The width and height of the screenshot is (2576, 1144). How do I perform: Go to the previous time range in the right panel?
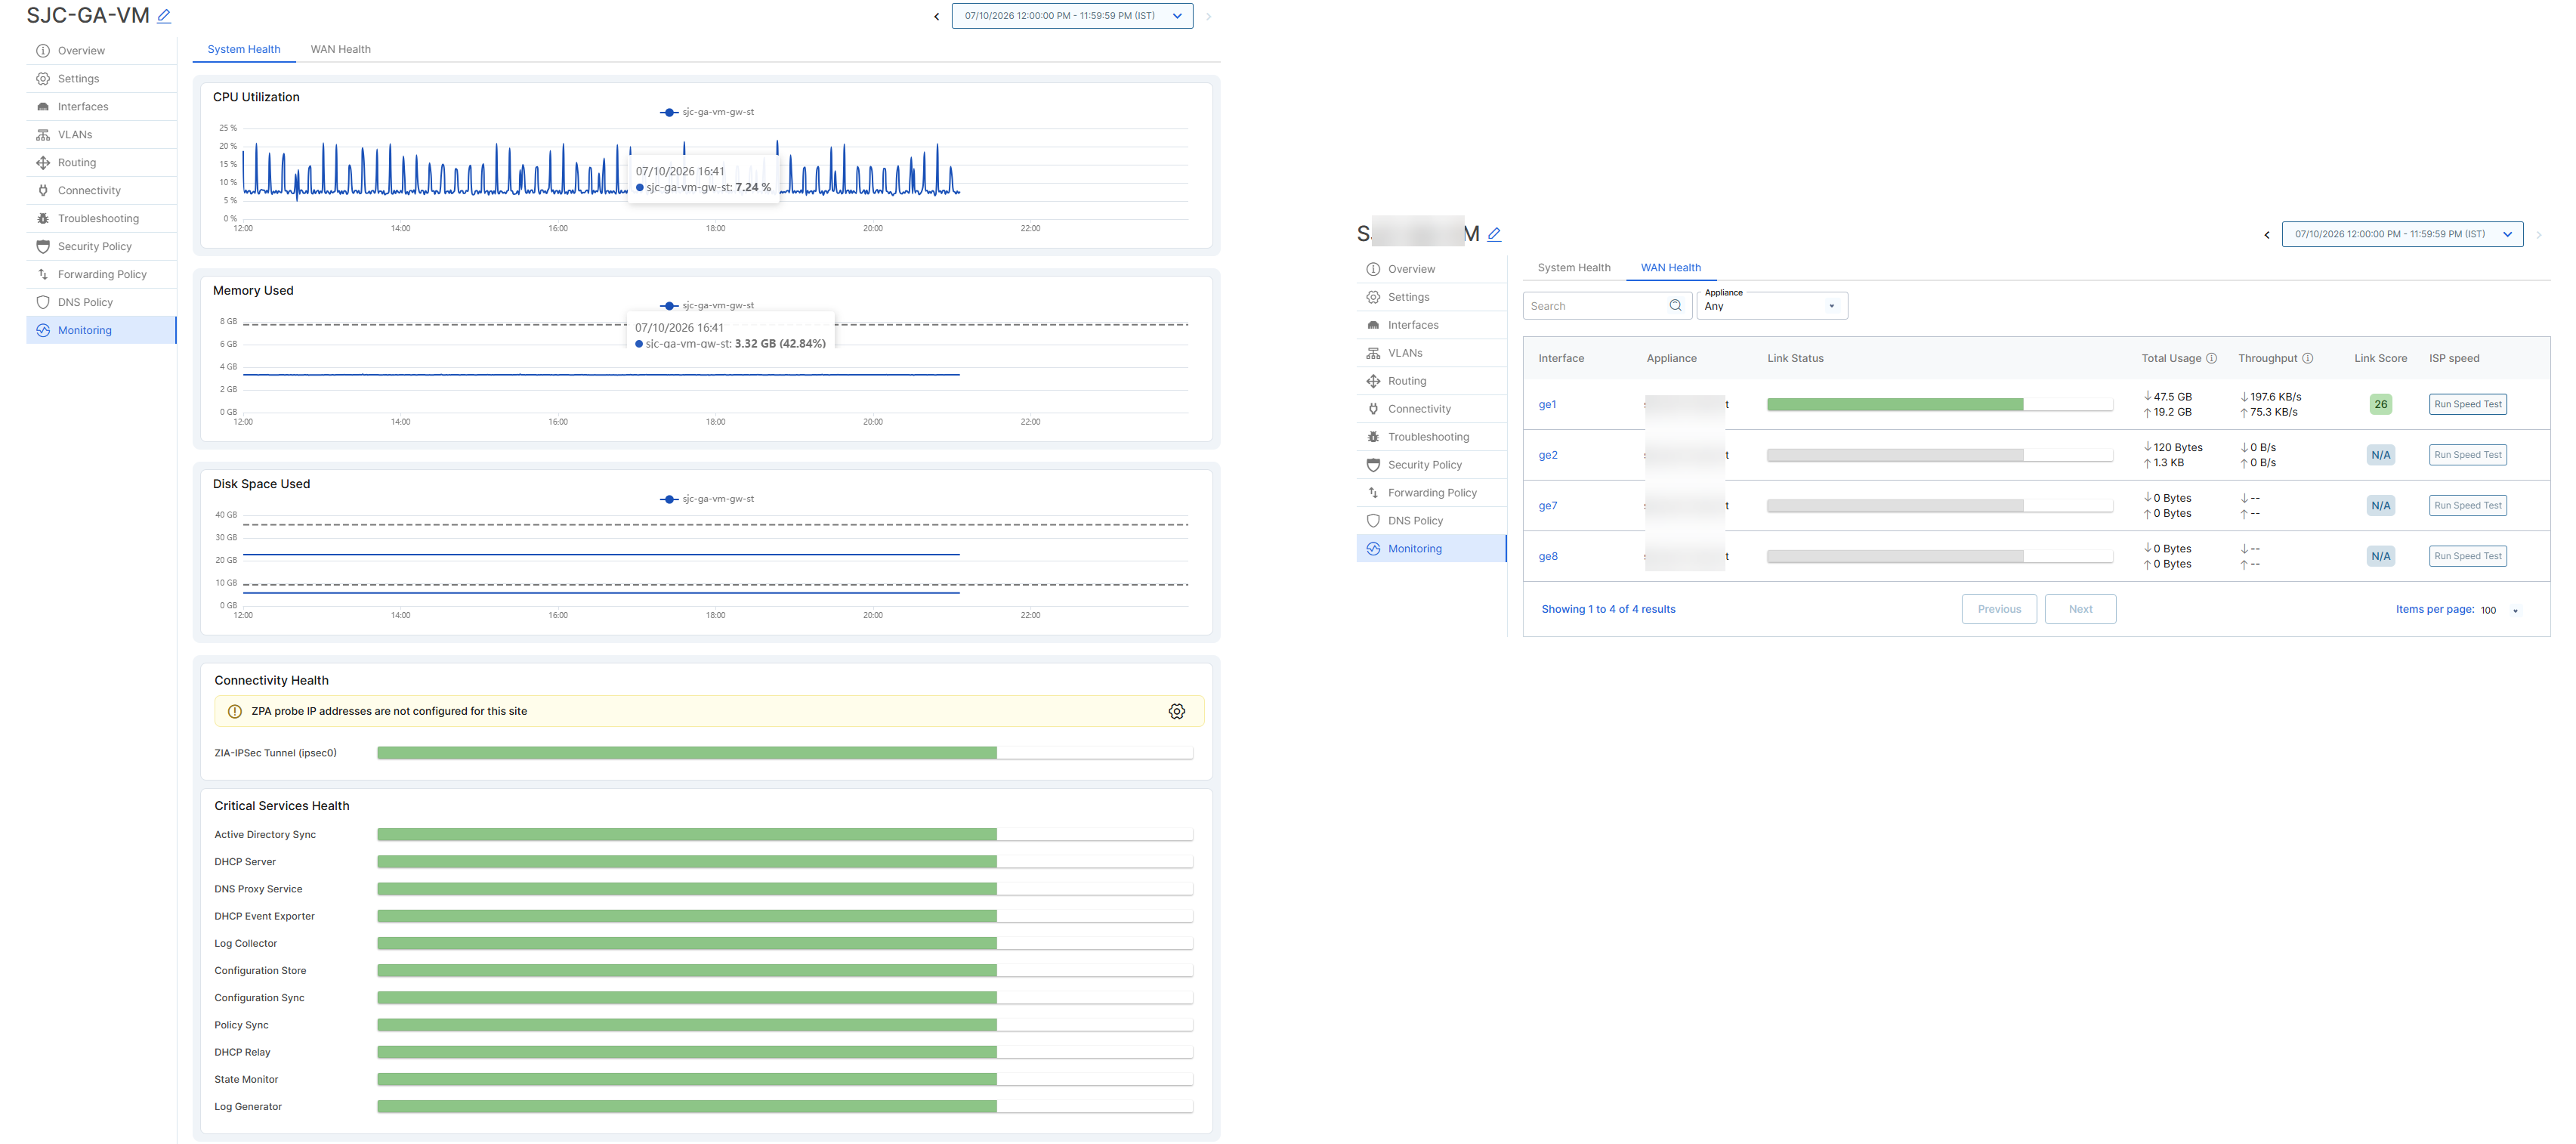click(x=2267, y=235)
